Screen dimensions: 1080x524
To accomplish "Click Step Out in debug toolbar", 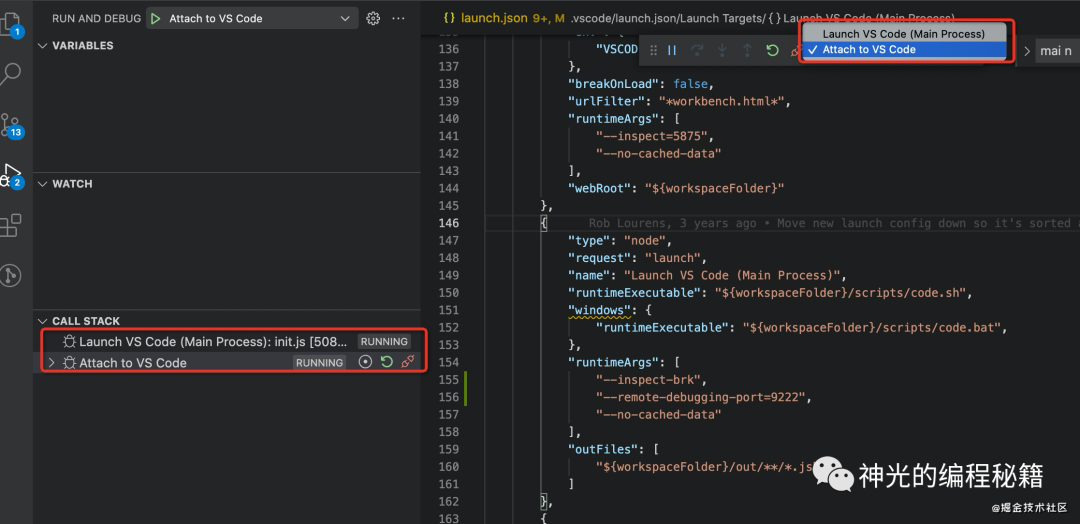I will (x=747, y=50).
